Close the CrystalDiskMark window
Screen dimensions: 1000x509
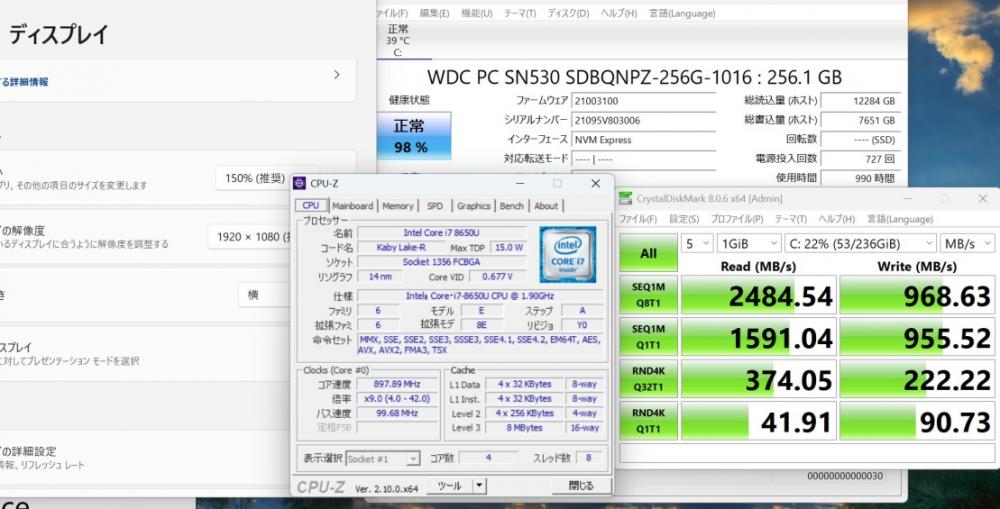tap(982, 199)
